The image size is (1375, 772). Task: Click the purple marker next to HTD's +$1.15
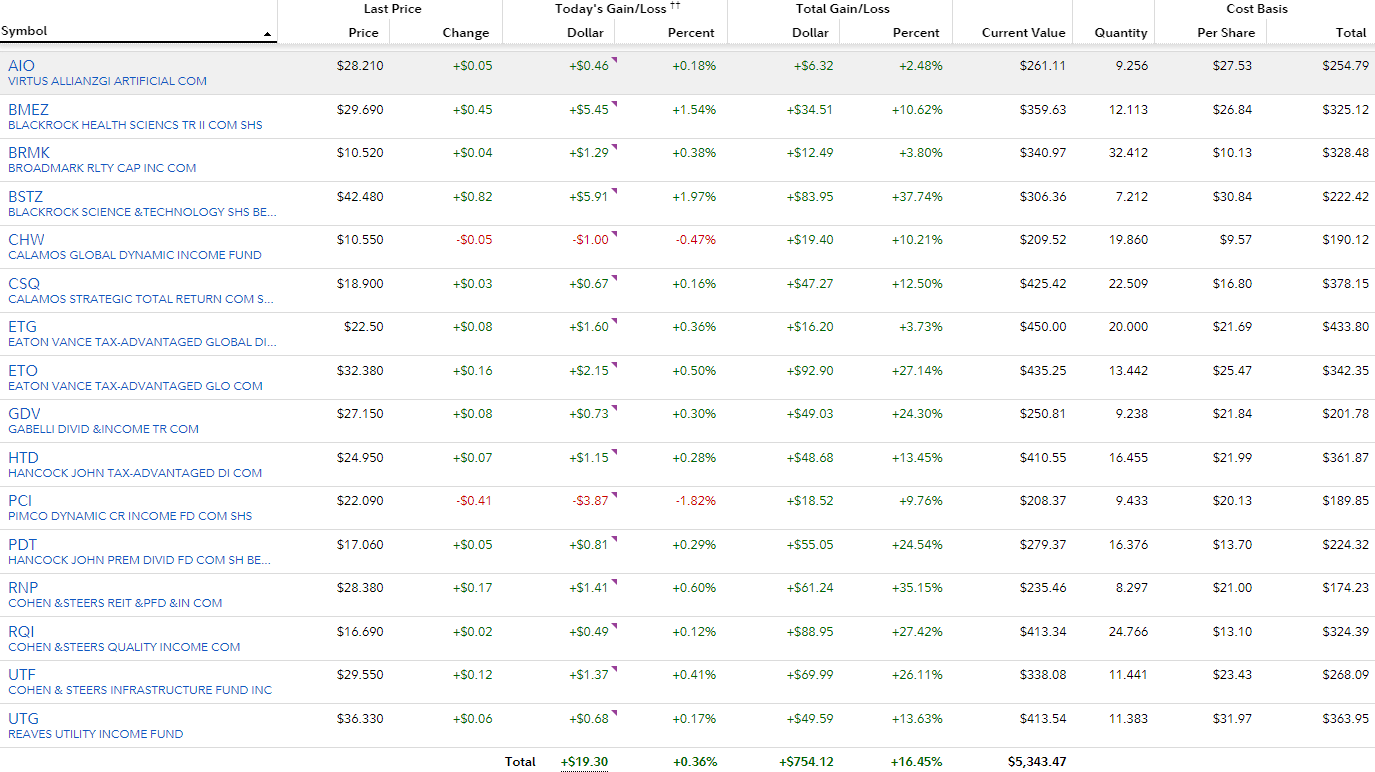[614, 452]
